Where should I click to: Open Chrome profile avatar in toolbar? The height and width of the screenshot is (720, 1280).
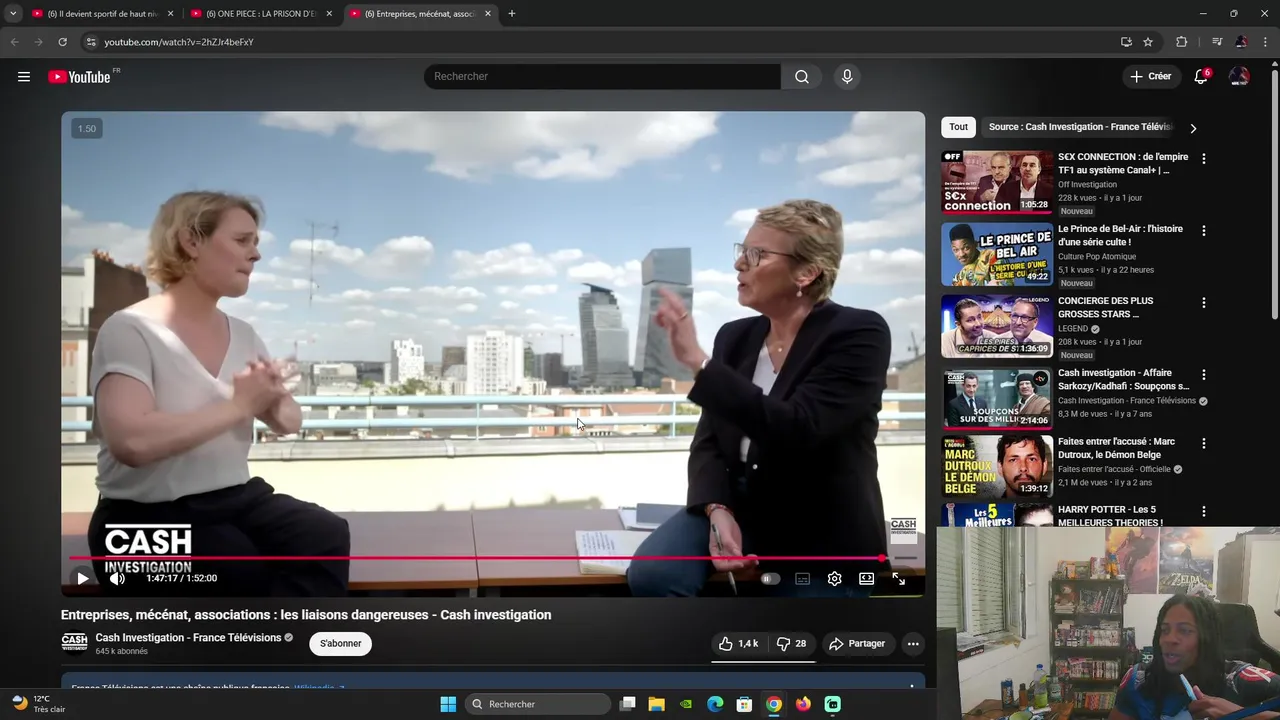[1241, 42]
